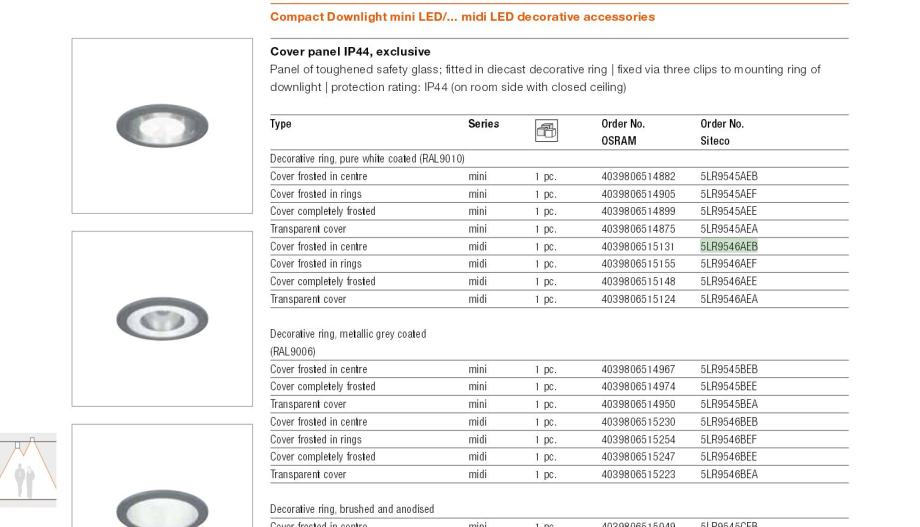Click the 'Type' column header
The height and width of the screenshot is (527, 920).
click(280, 124)
